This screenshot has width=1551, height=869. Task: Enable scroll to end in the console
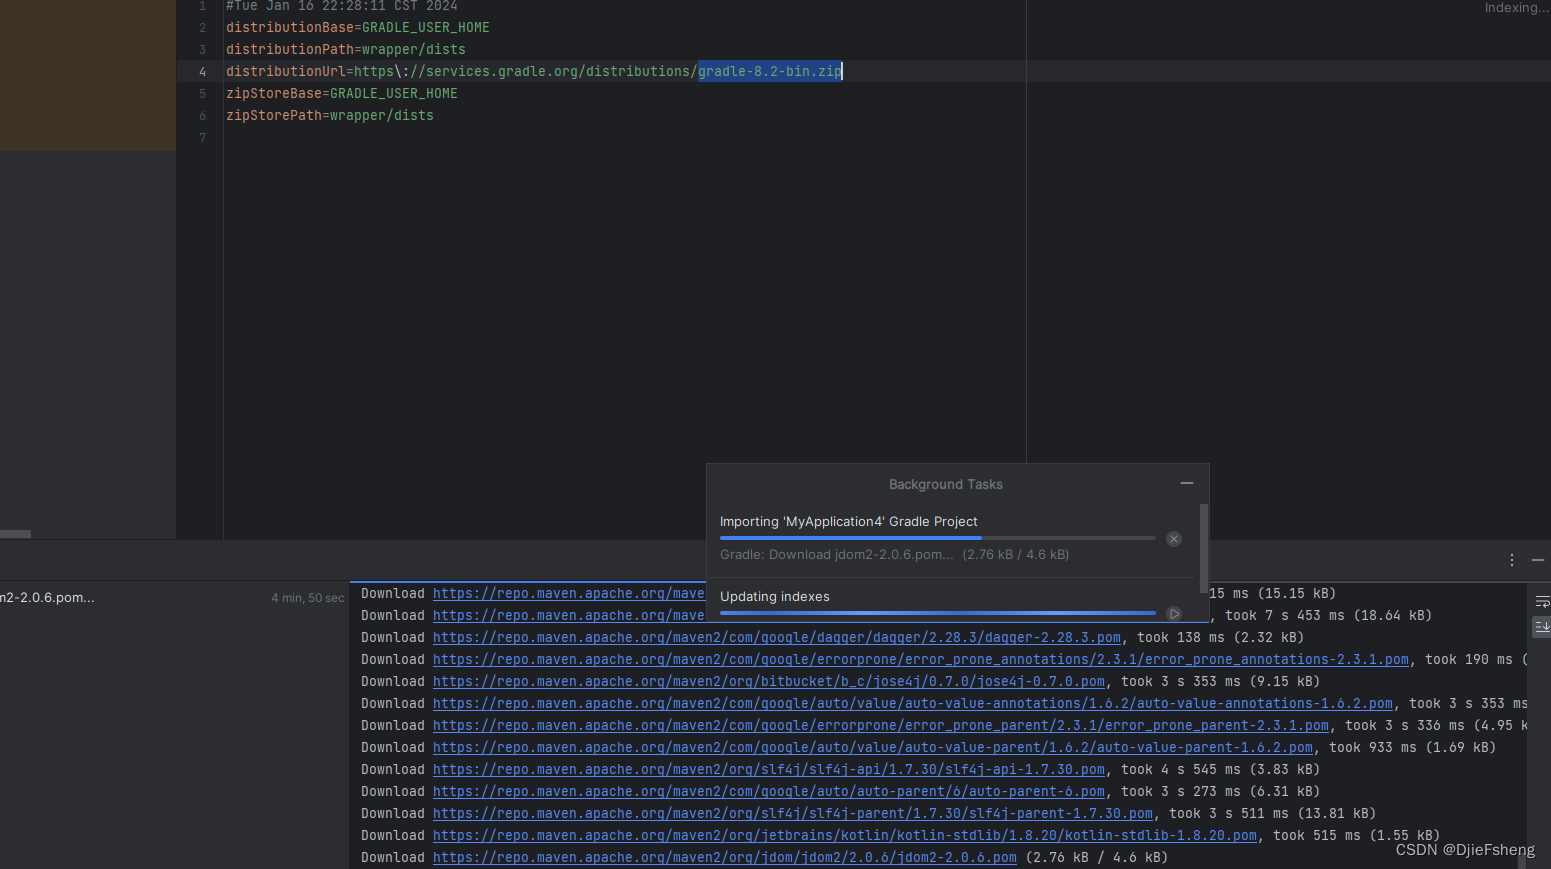click(x=1541, y=626)
